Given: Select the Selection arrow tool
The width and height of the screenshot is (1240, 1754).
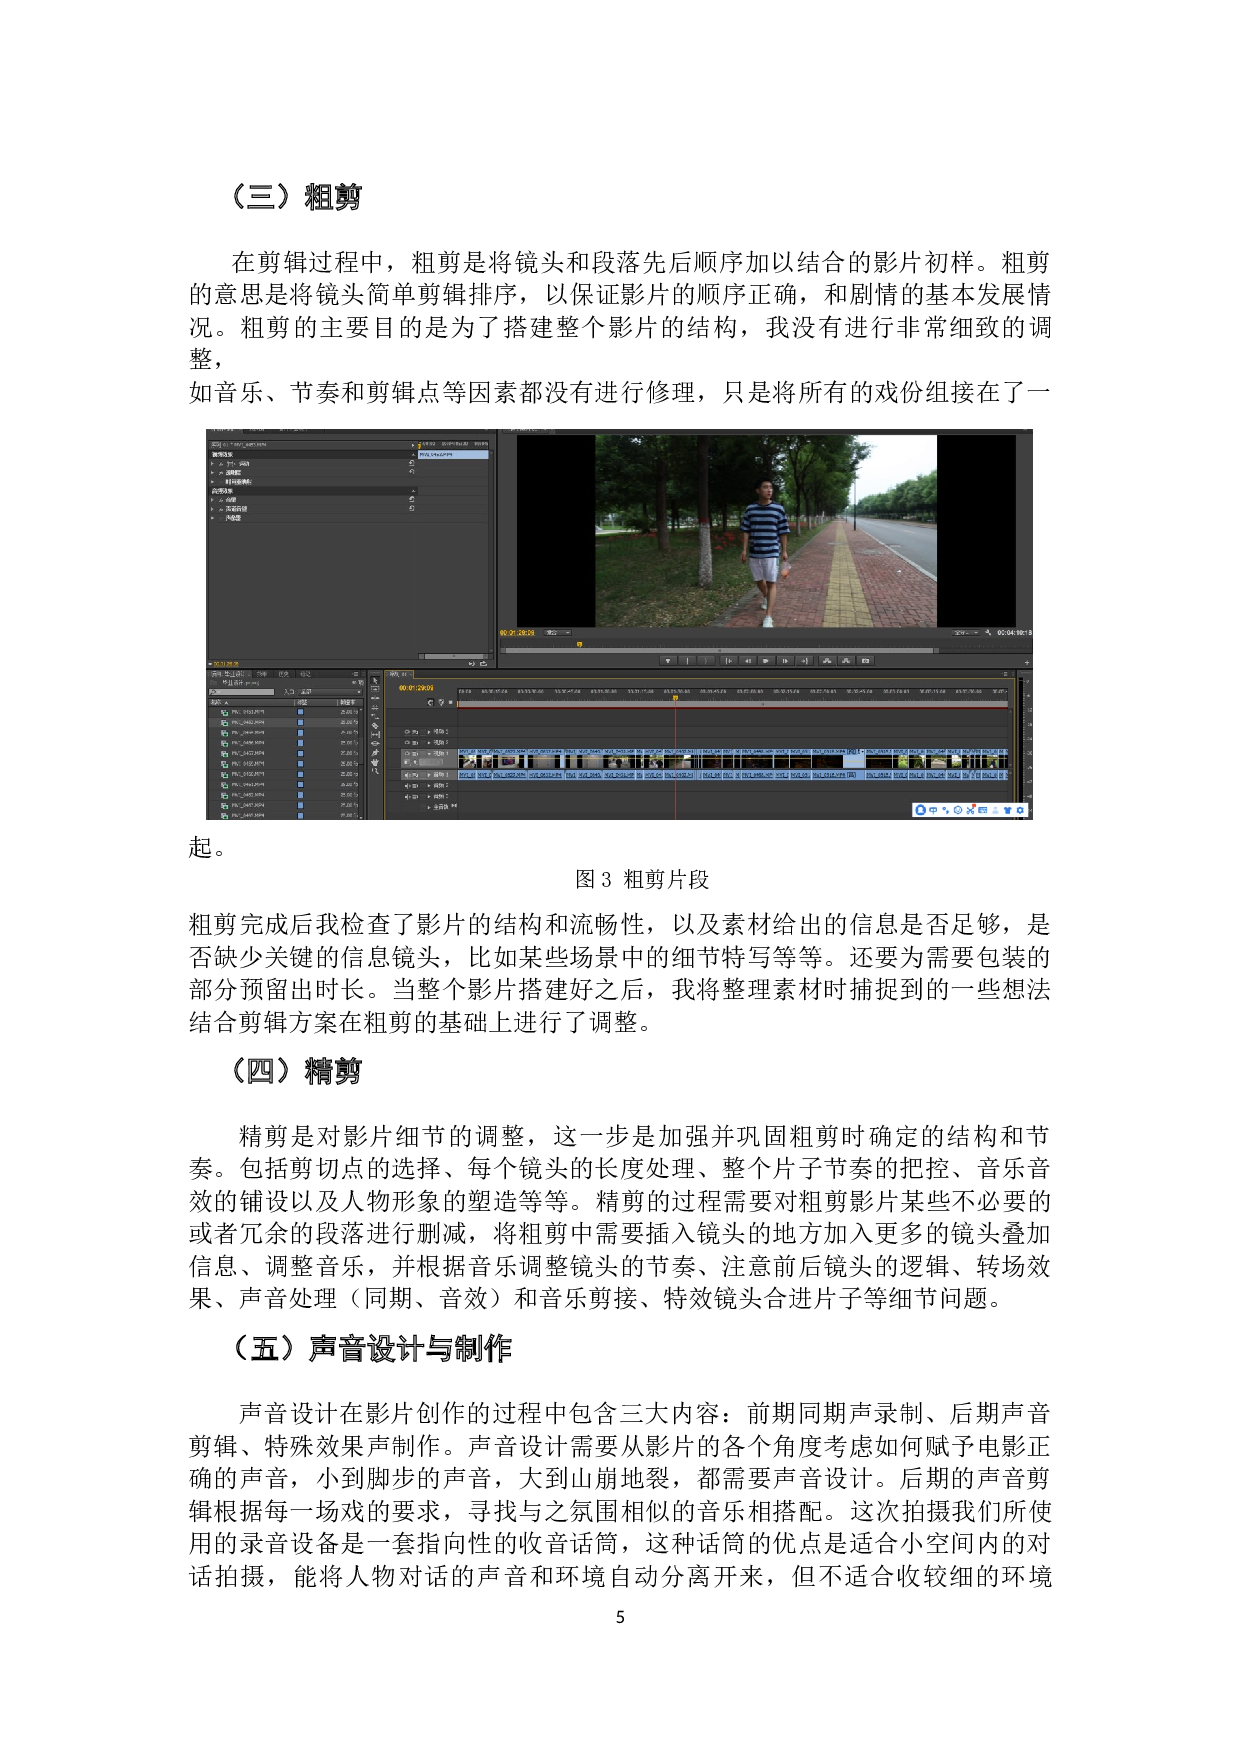Looking at the screenshot, I should pos(375,681).
